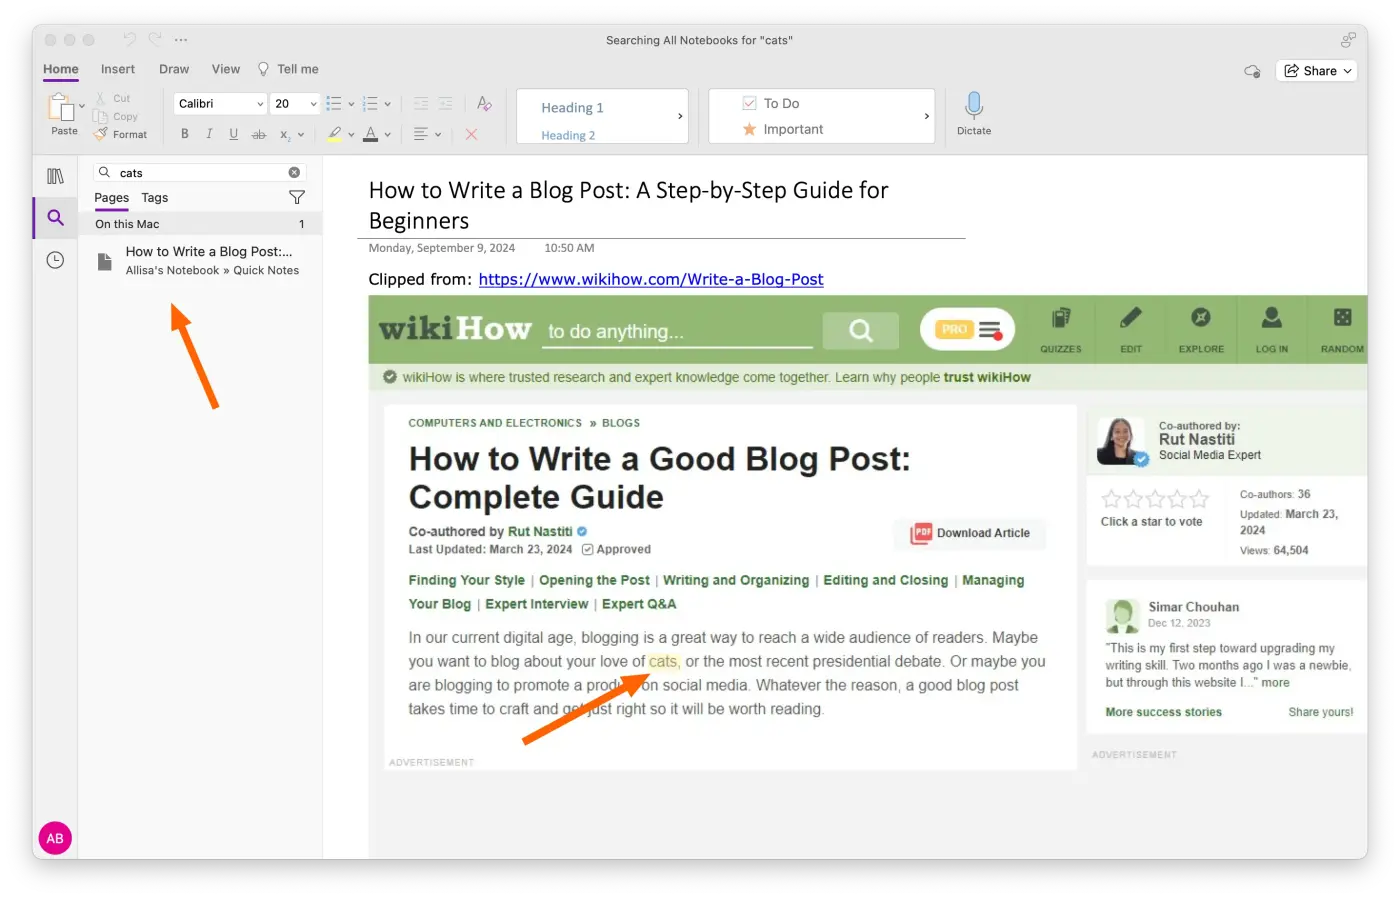The width and height of the screenshot is (1400, 899).
Task: Open recent notes clock sidebar icon
Action: [56, 260]
